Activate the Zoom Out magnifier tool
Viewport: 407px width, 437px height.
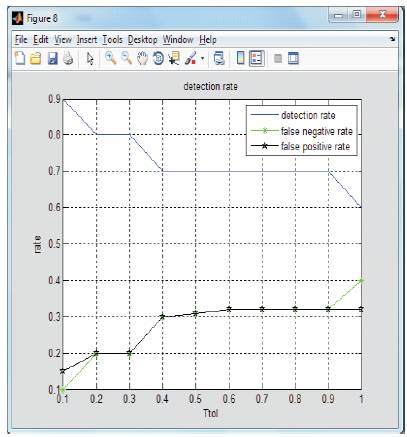[x=127, y=58]
